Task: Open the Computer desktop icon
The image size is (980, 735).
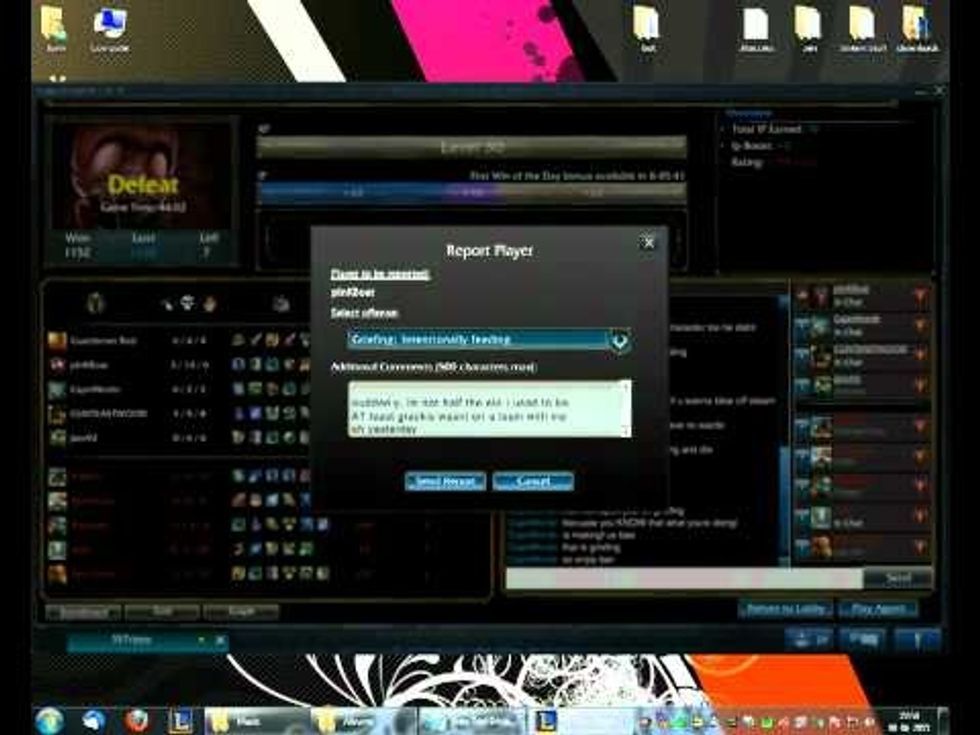Action: (109, 26)
